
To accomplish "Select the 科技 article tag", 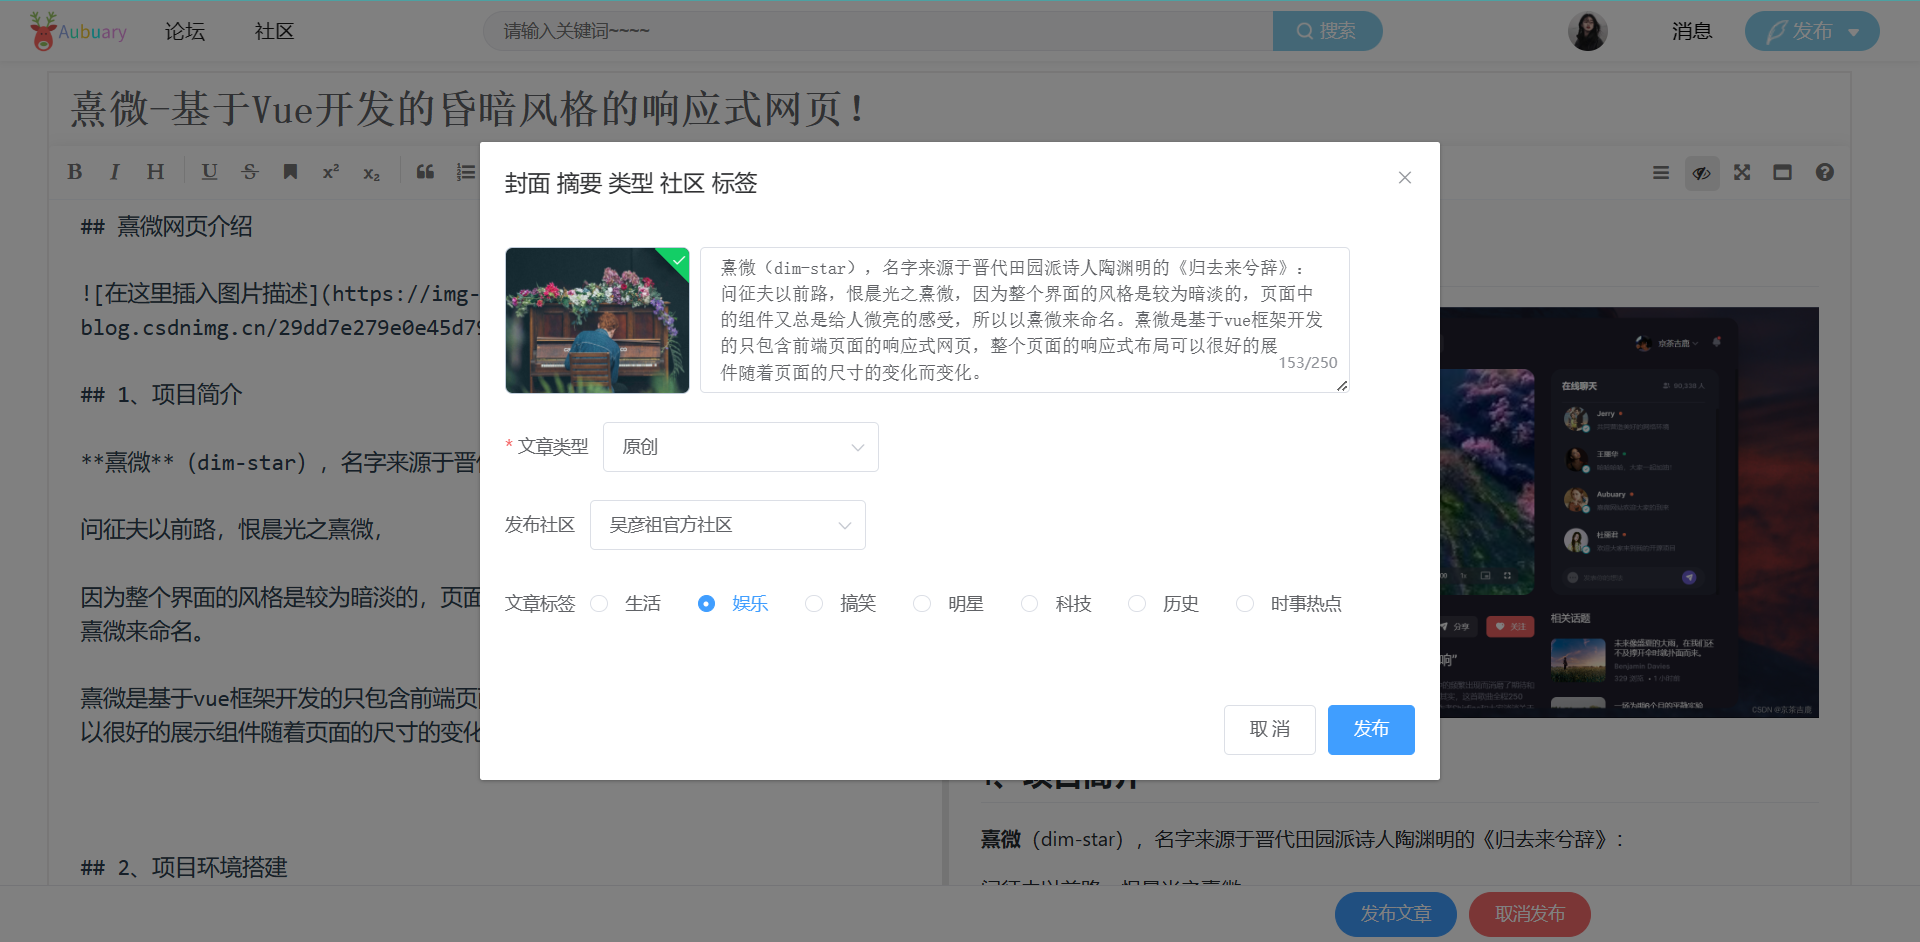I will click(1029, 603).
